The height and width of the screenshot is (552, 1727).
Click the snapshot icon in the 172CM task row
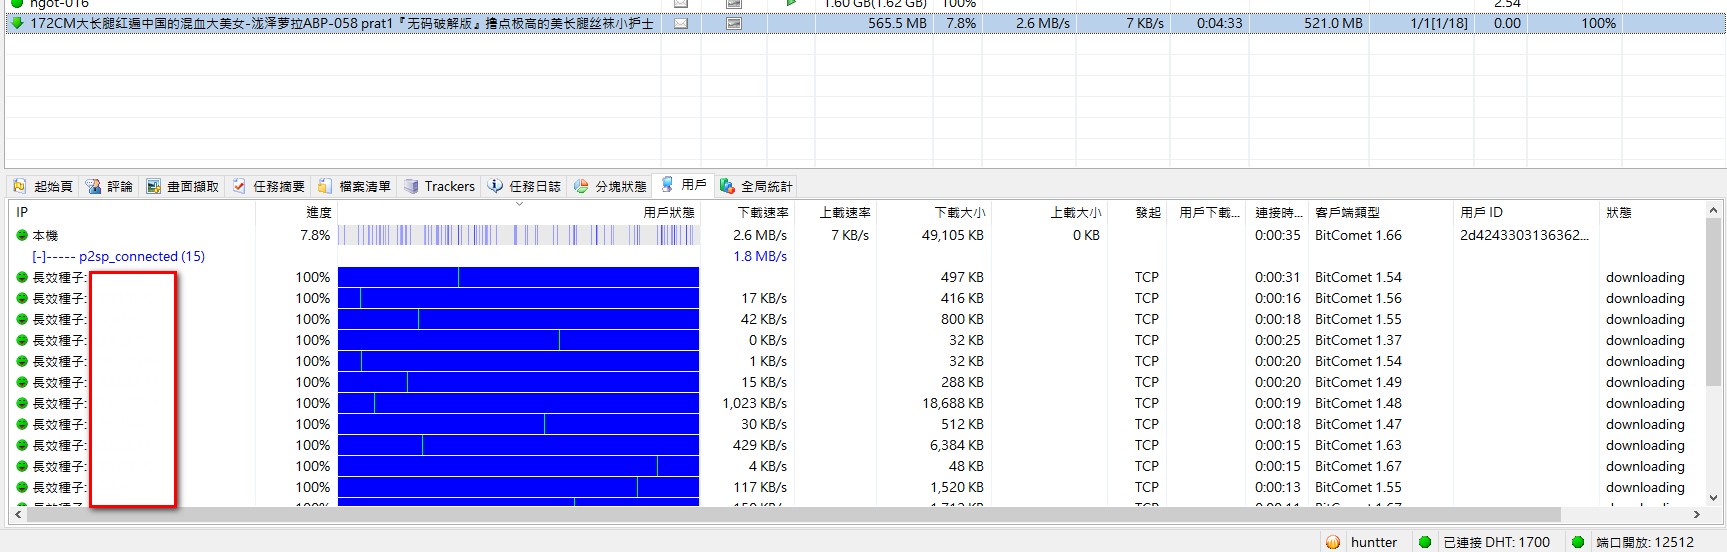click(734, 23)
